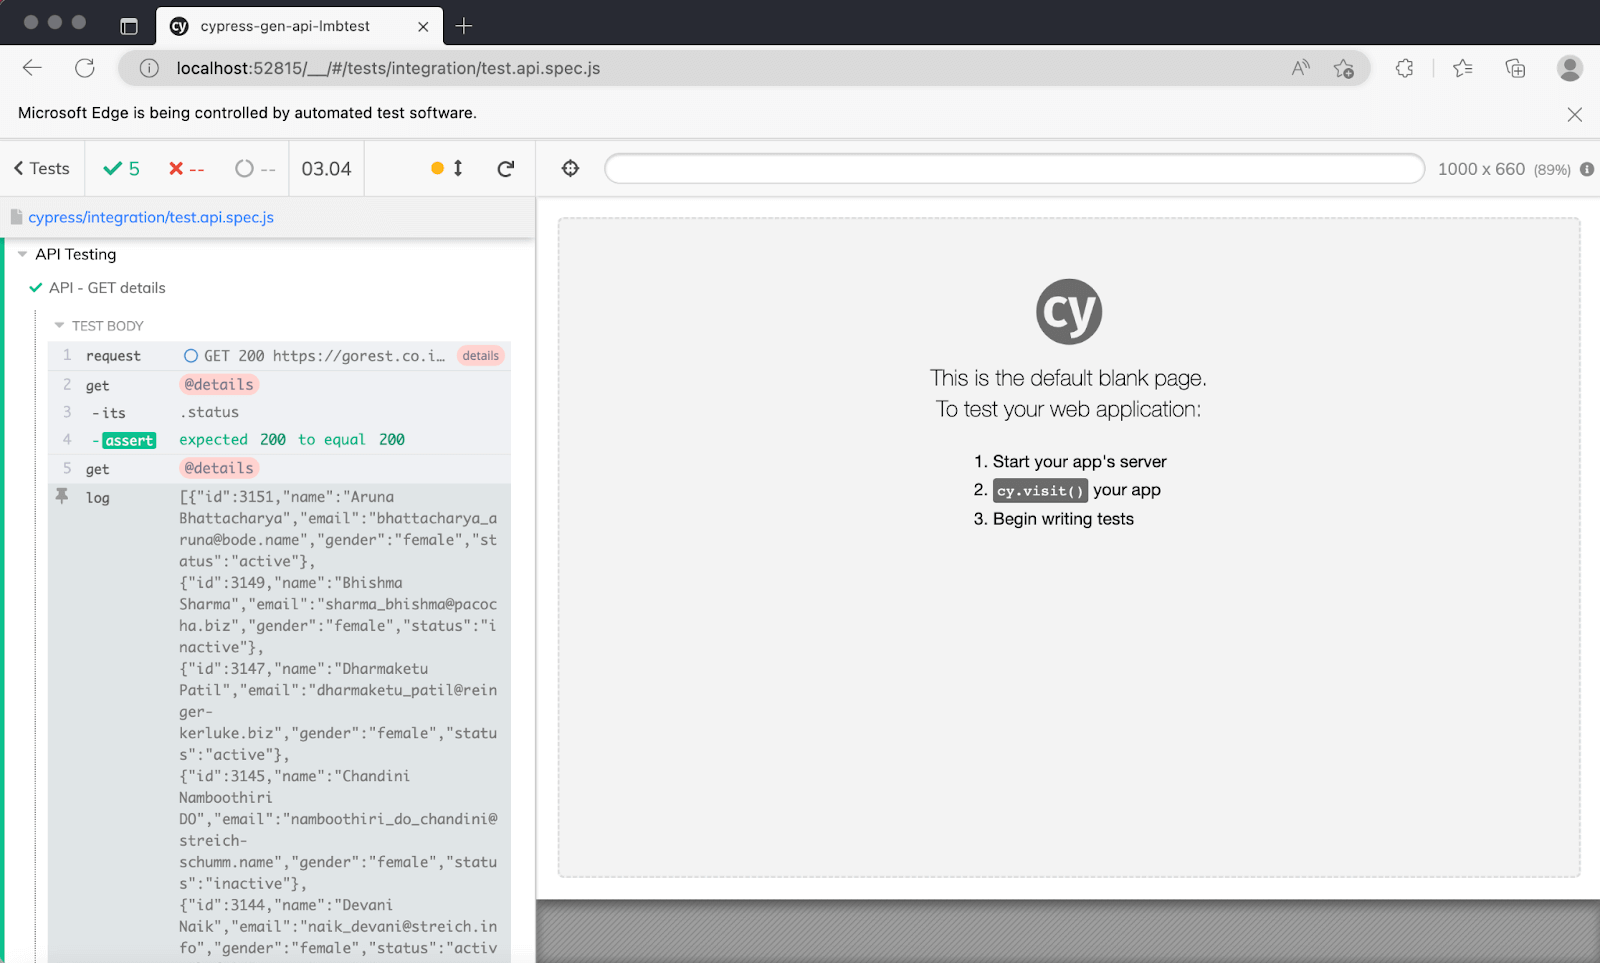Open the Read aloud icon in the address bar
Screen dimensions: 1600x963
pyautogui.click(x=1300, y=68)
